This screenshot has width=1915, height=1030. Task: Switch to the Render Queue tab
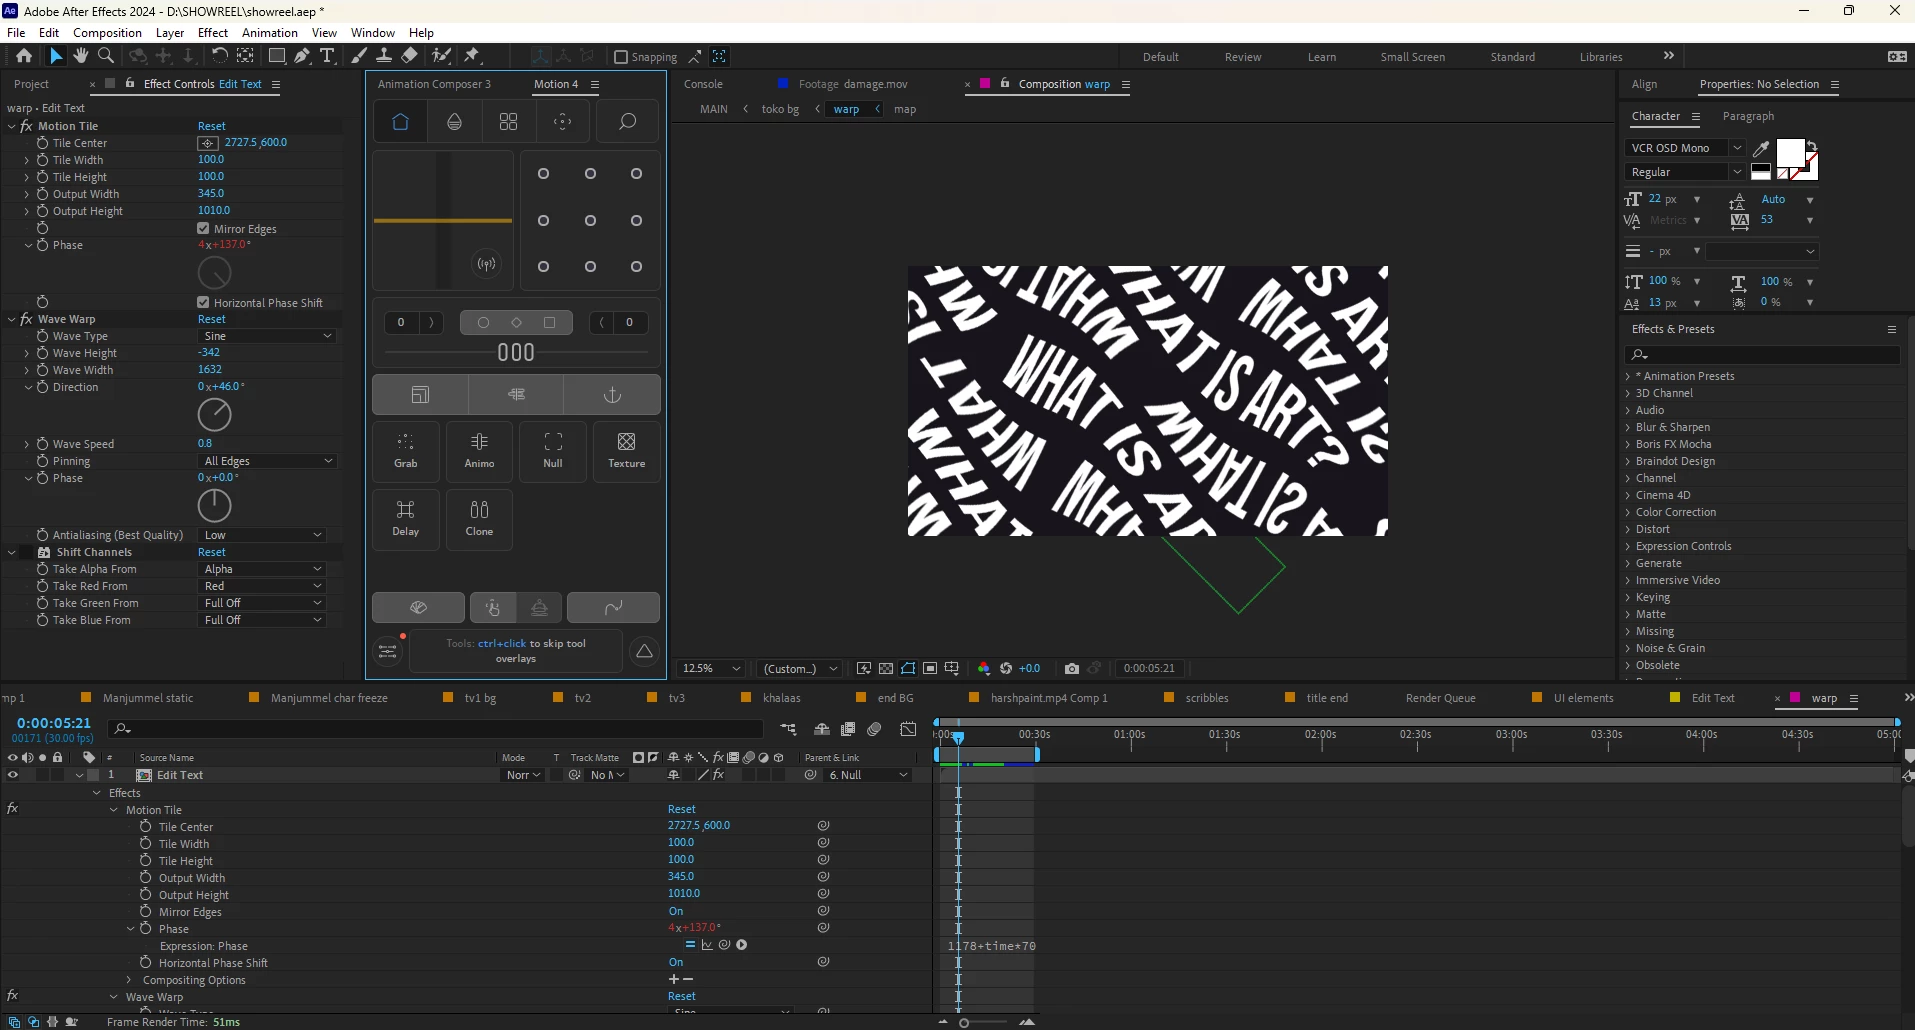1440,698
